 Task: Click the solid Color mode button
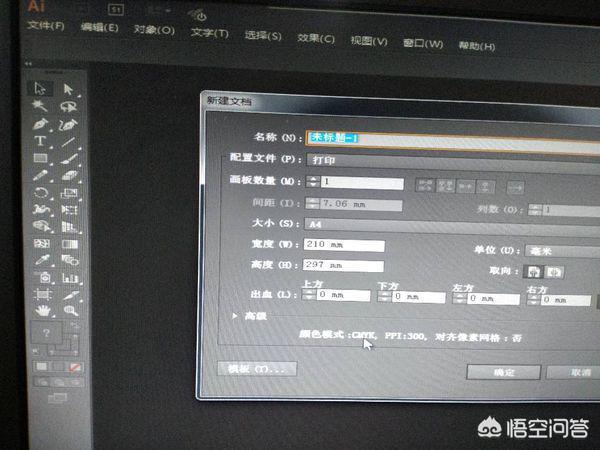[x=41, y=367]
